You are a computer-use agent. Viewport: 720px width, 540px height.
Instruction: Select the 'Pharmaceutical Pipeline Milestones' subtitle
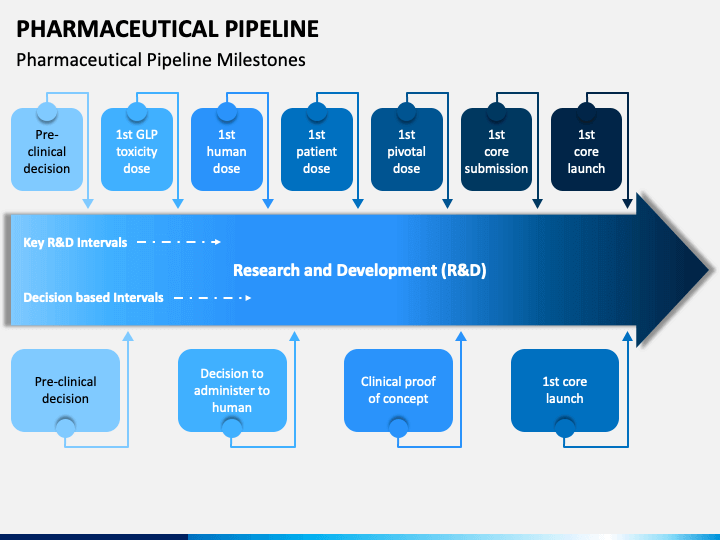click(x=161, y=60)
